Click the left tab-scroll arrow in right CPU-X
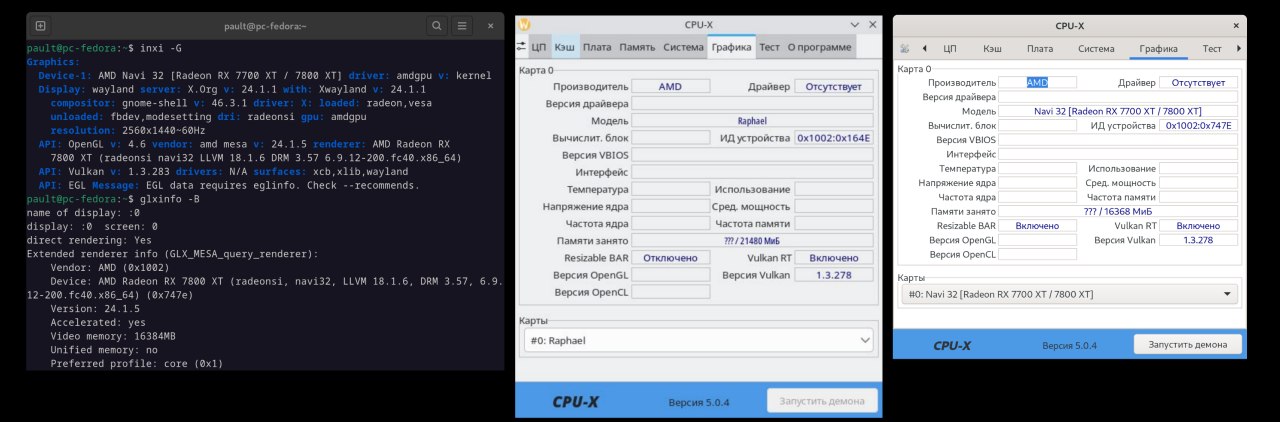 coord(924,48)
